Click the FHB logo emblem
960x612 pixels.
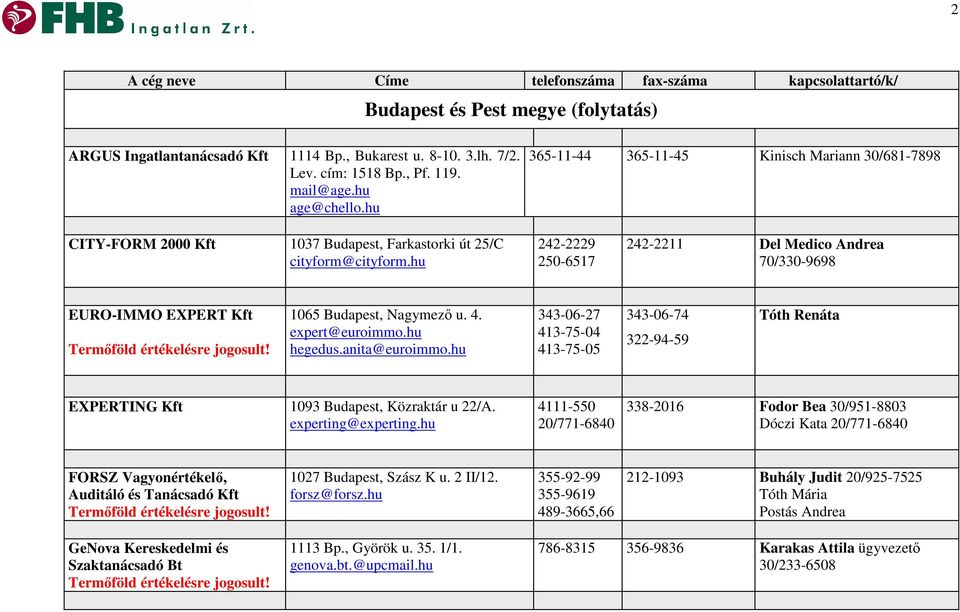point(19,17)
